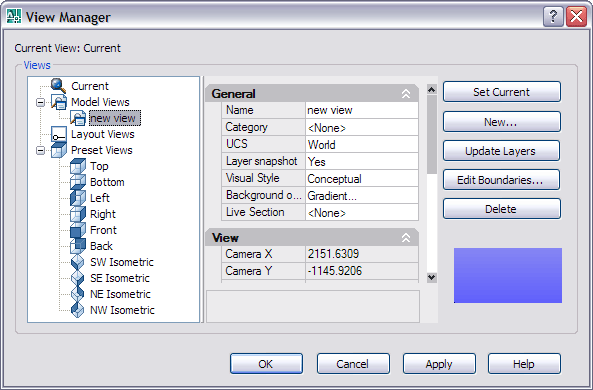Click the new view camera icon
The width and height of the screenshot is (593, 390).
pos(78,118)
